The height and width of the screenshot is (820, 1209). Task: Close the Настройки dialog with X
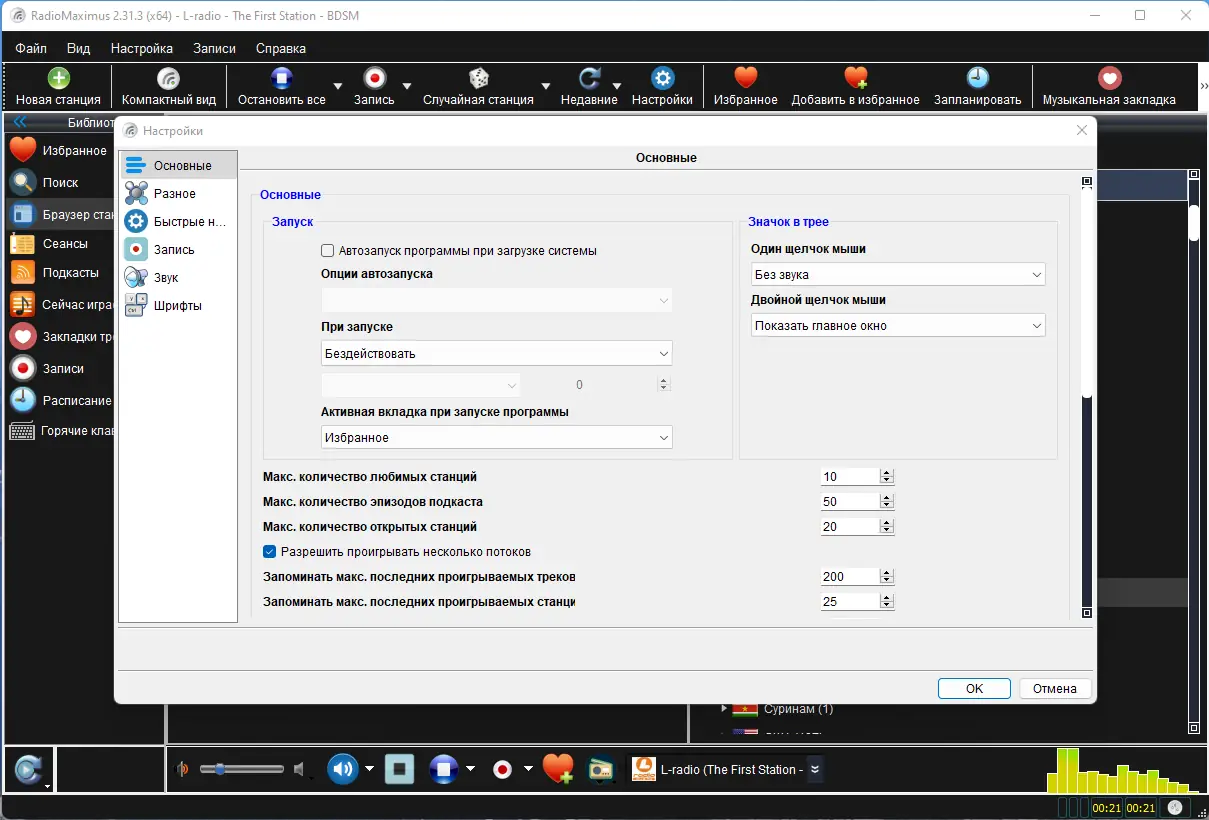click(1081, 130)
